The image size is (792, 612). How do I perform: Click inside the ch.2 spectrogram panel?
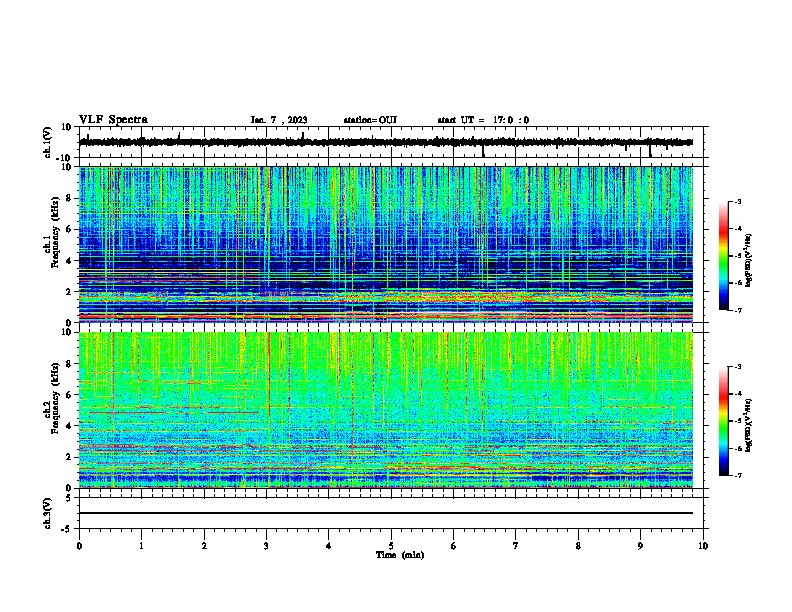coord(386,410)
